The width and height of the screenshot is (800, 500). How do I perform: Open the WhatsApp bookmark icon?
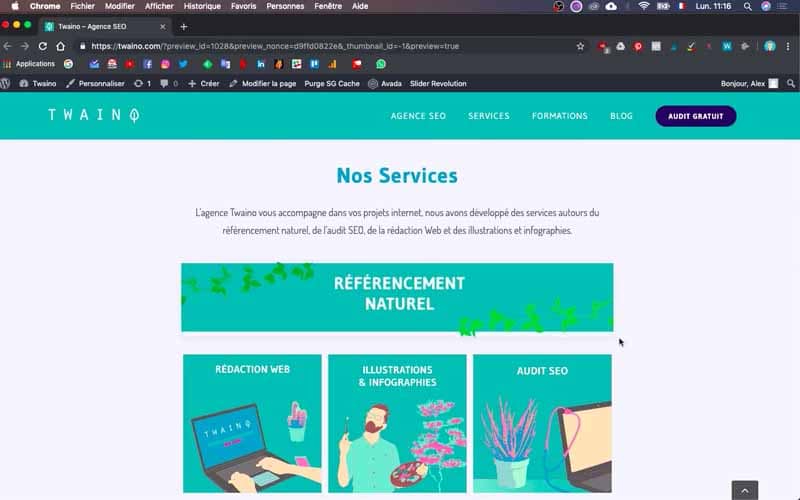(x=381, y=64)
